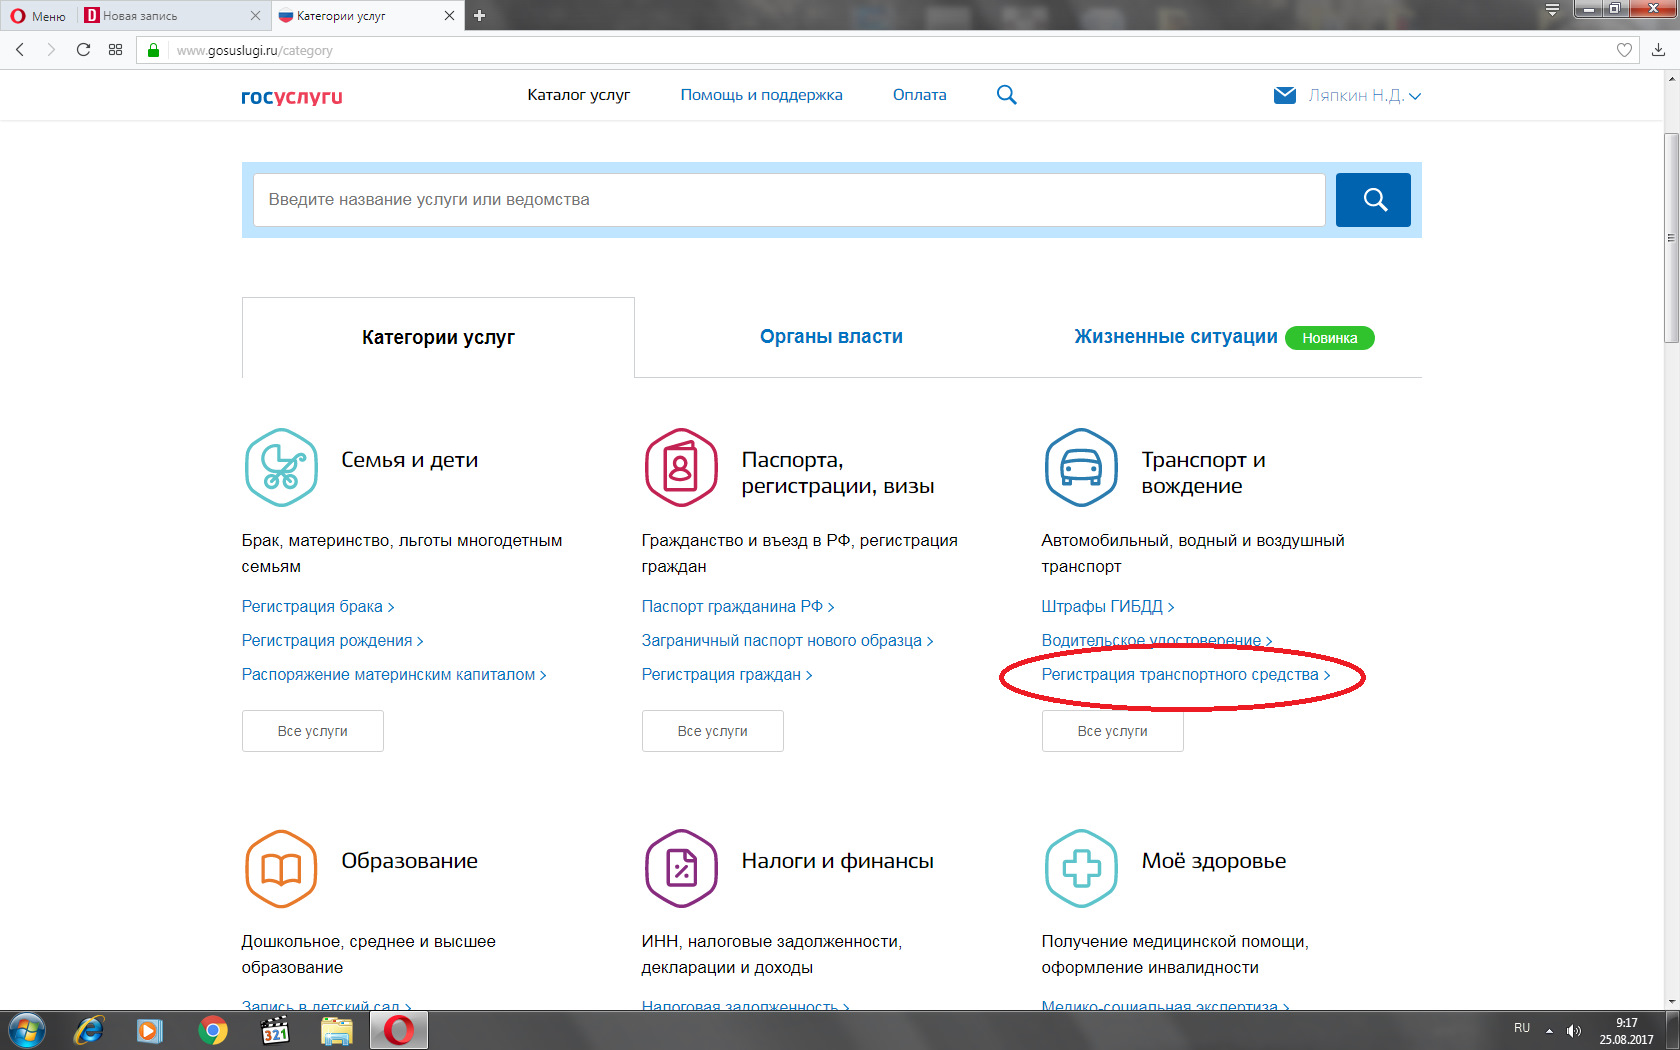Screen dimensions: 1680x1050
Task: Open the Образование category heading
Action: [x=409, y=861]
